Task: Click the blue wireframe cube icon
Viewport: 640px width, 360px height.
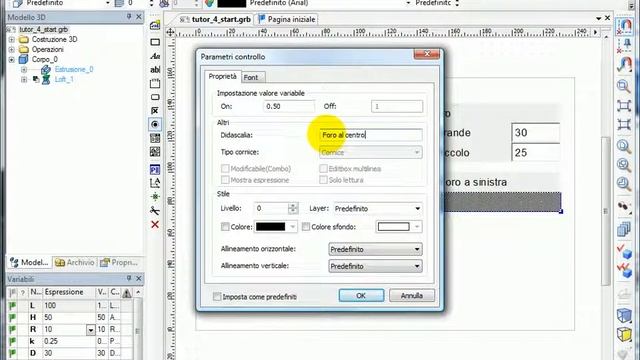Action: click(x=624, y=315)
